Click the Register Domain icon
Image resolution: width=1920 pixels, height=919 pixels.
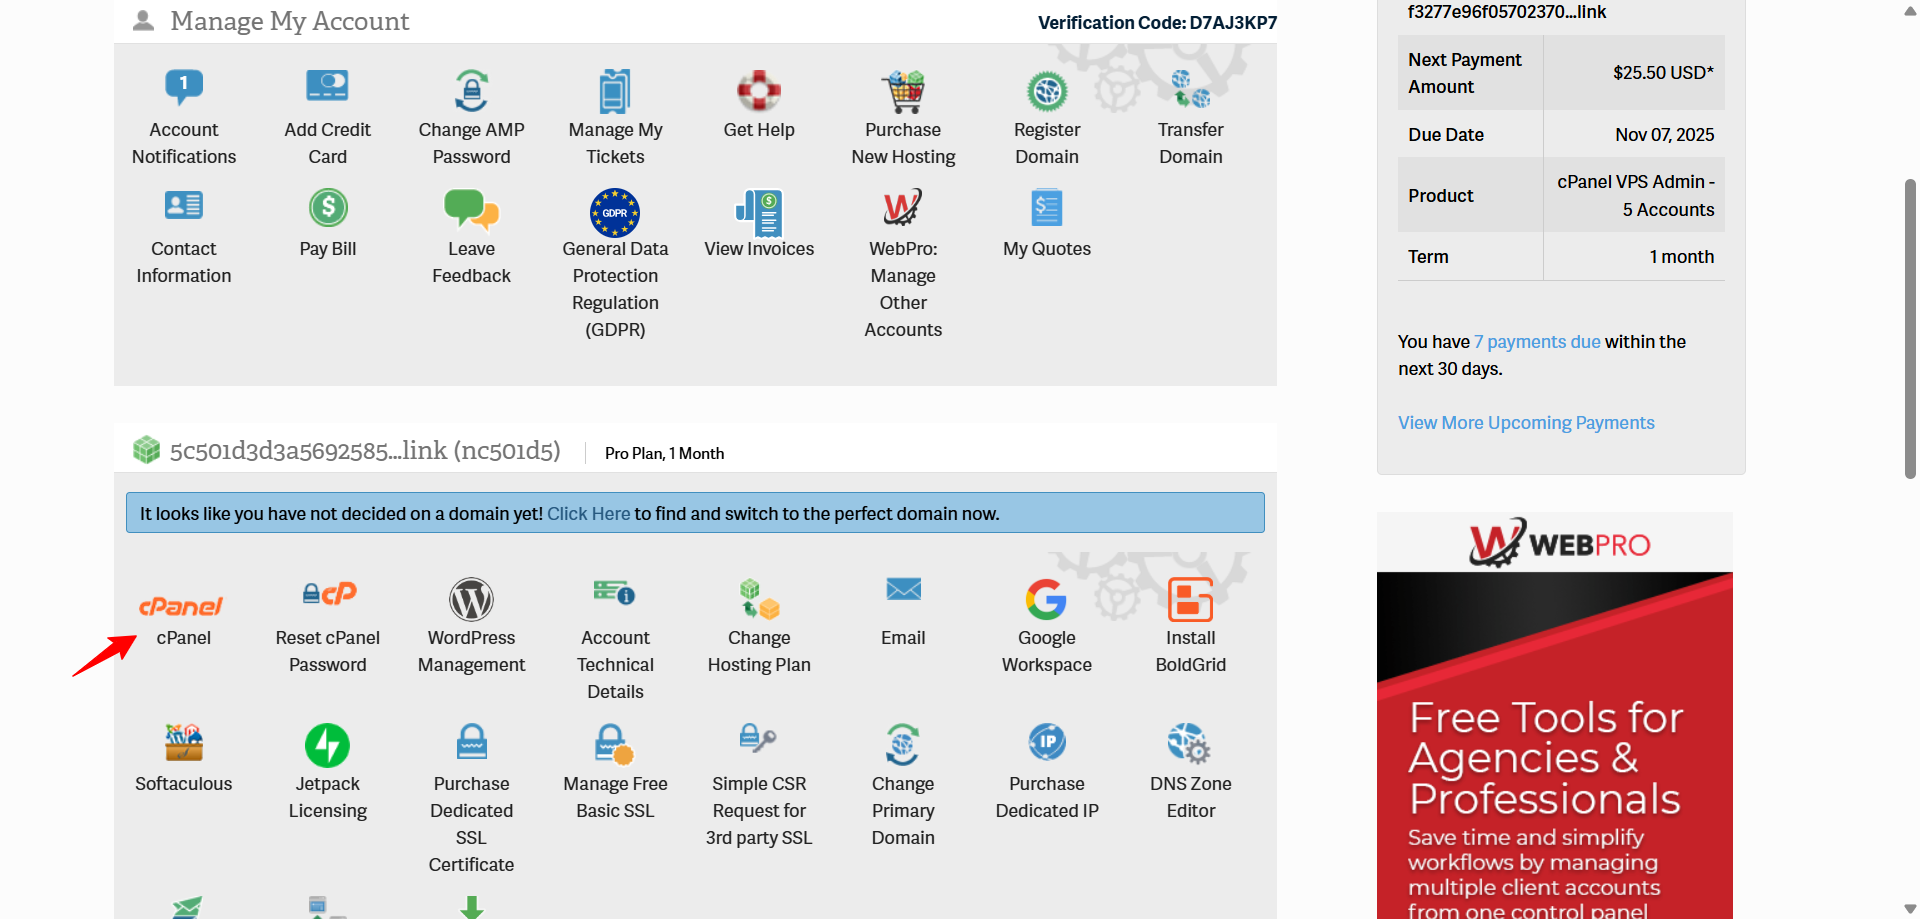click(x=1047, y=92)
